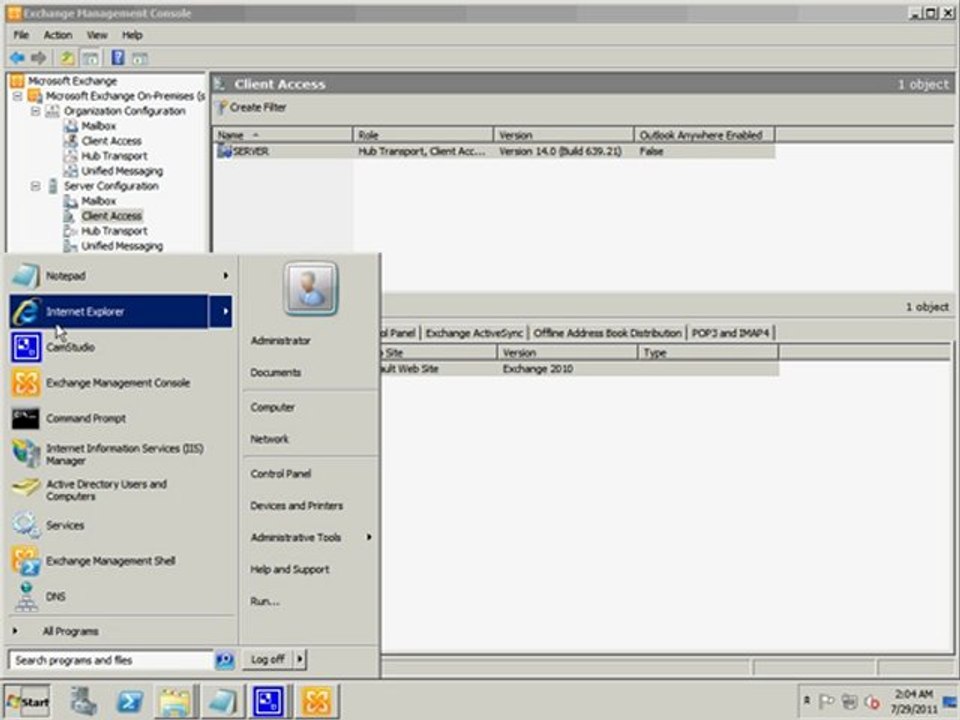This screenshot has width=960, height=720.
Task: Open Windows Explorer folder taskbar icon
Action: (x=175, y=701)
